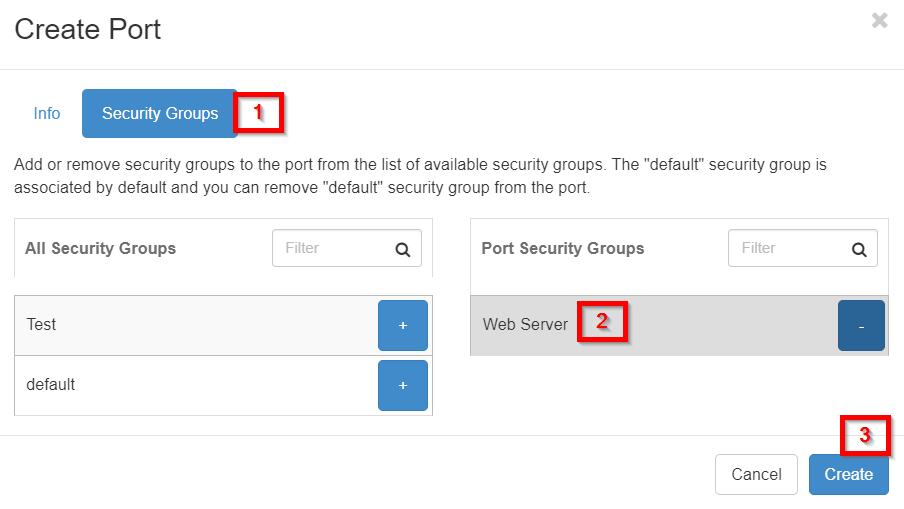Select the Security Groups tab
This screenshot has height=509, width=904.
[x=160, y=113]
